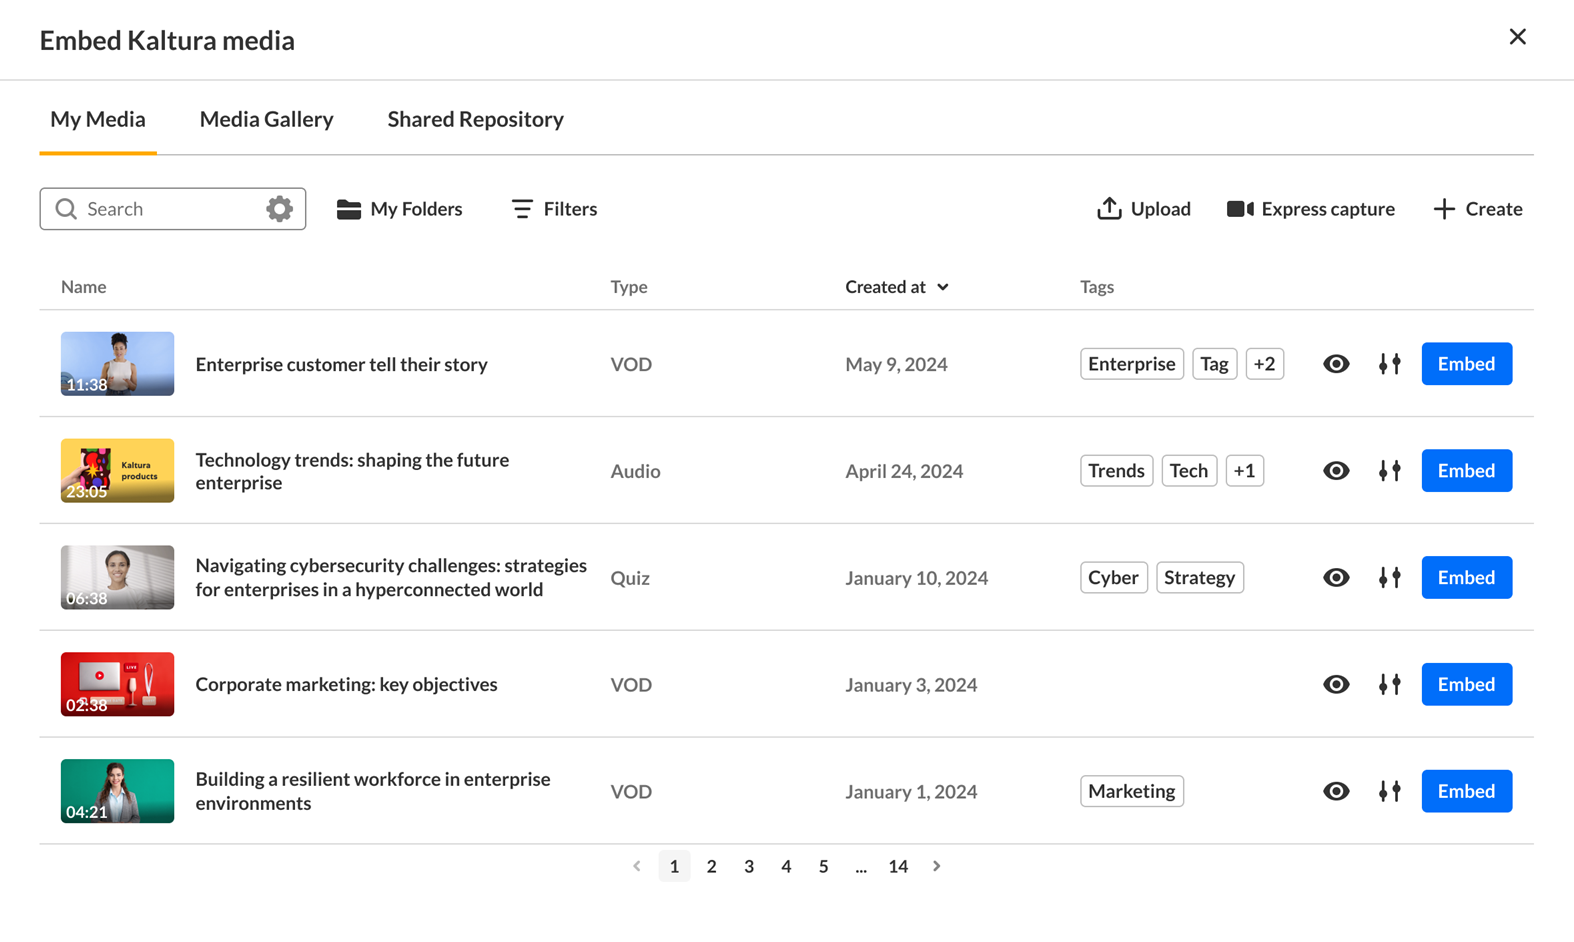Switch to the Shared Repository tab
This screenshot has width=1574, height=942.
[475, 119]
